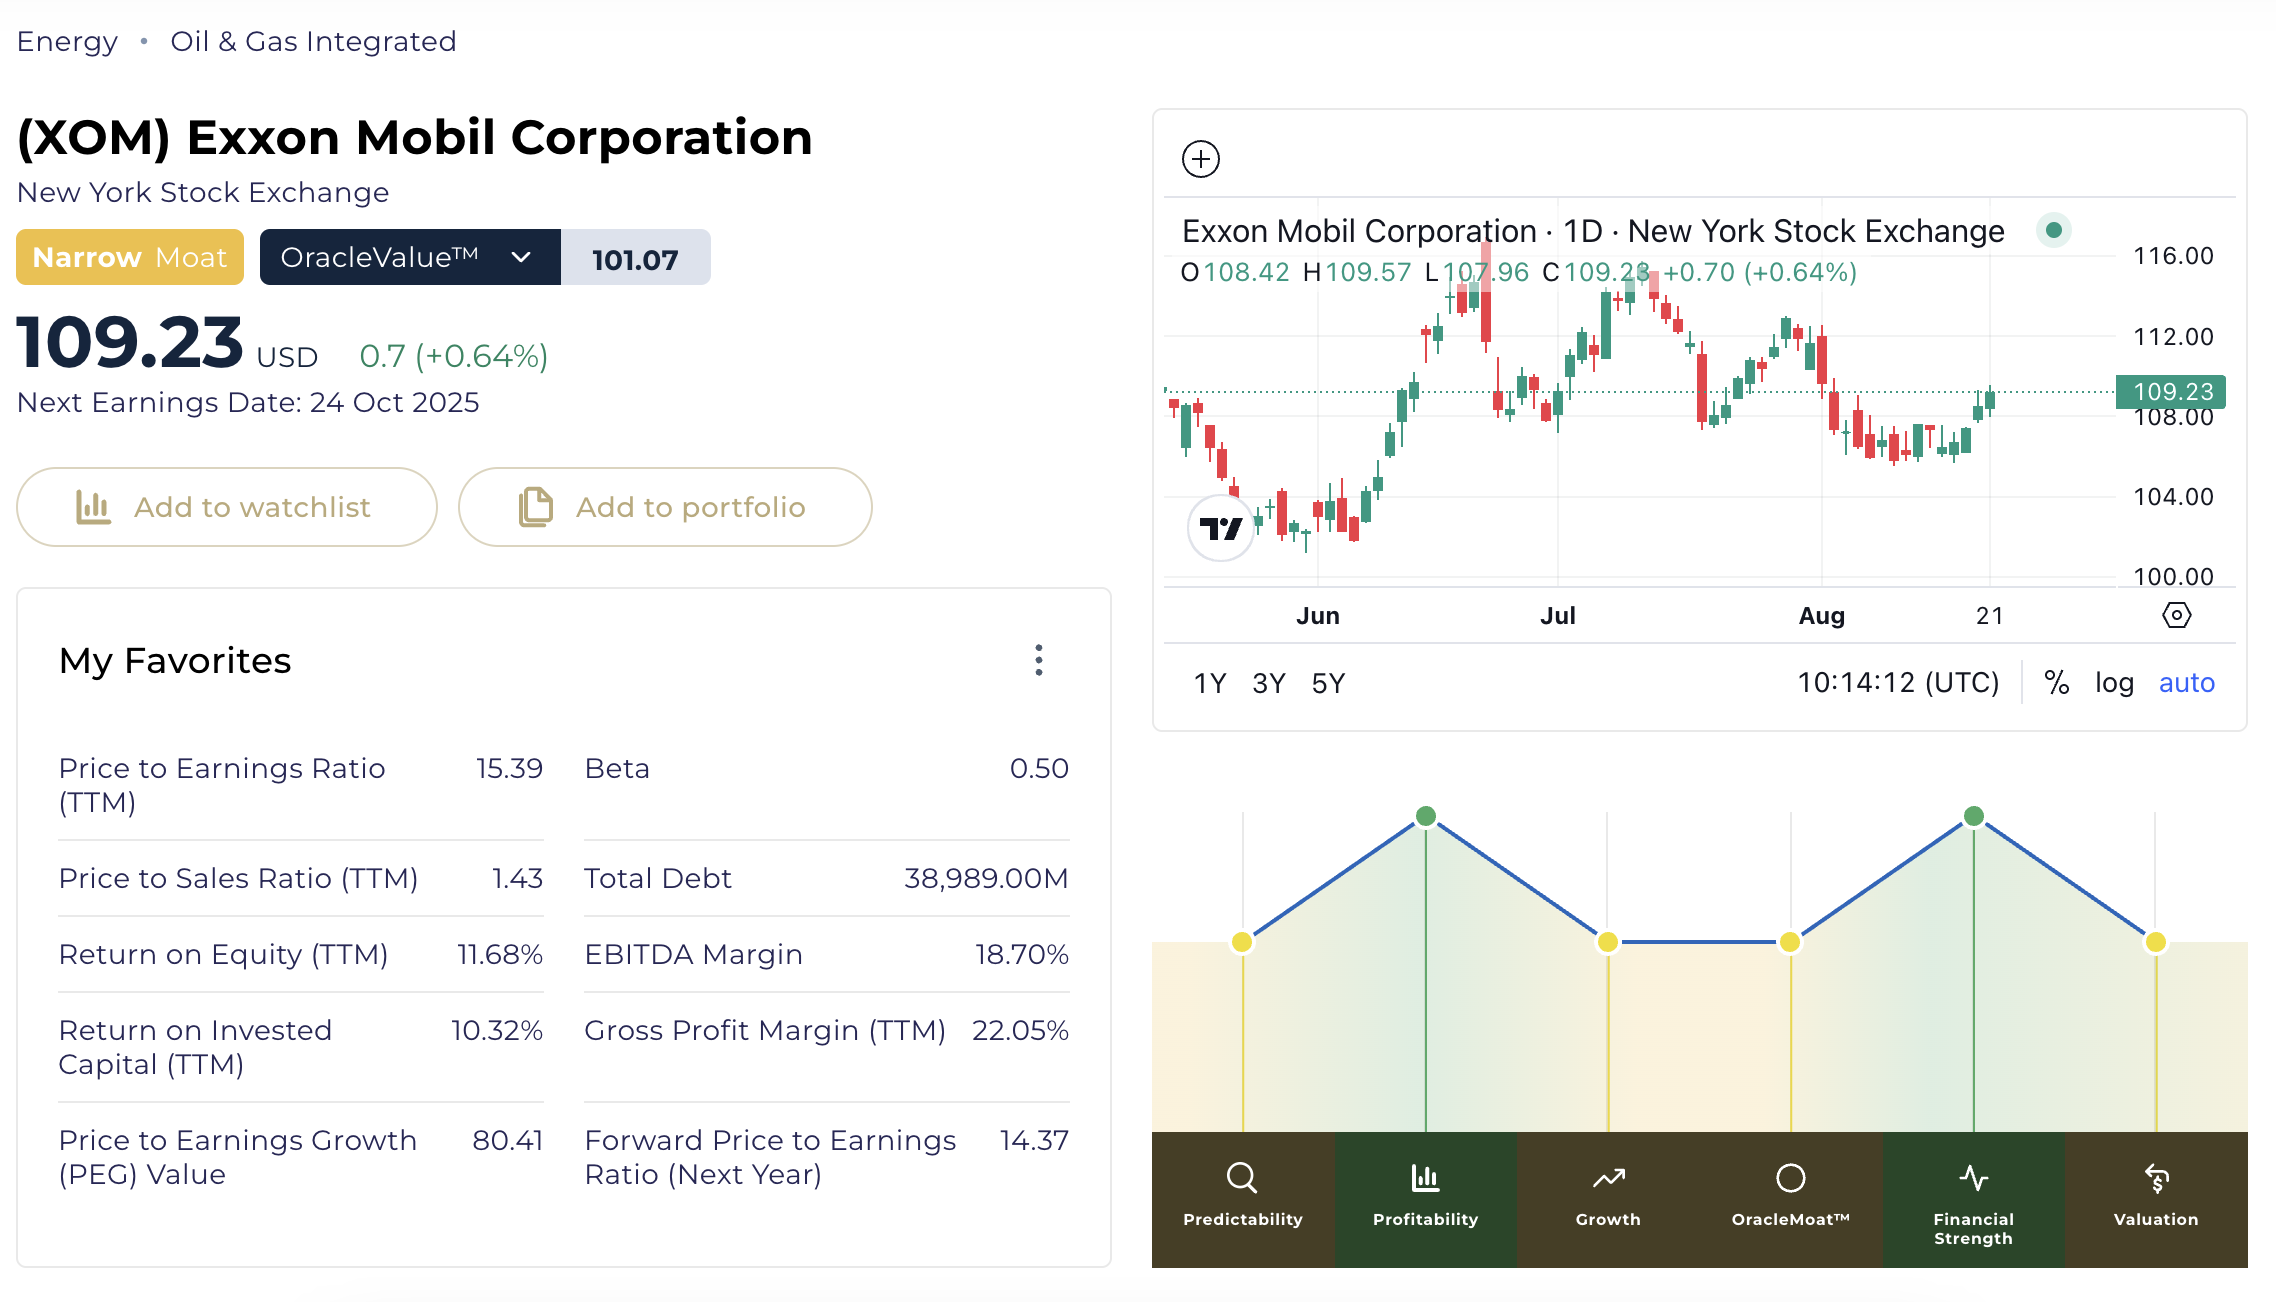Toggle log scale on chart
2276x1302 pixels.
(x=2114, y=683)
